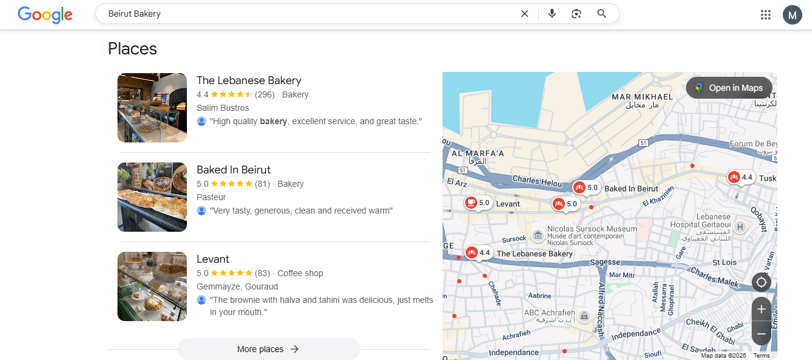The image size is (812, 360).
Task: Zoom out on the map
Action: (761, 334)
